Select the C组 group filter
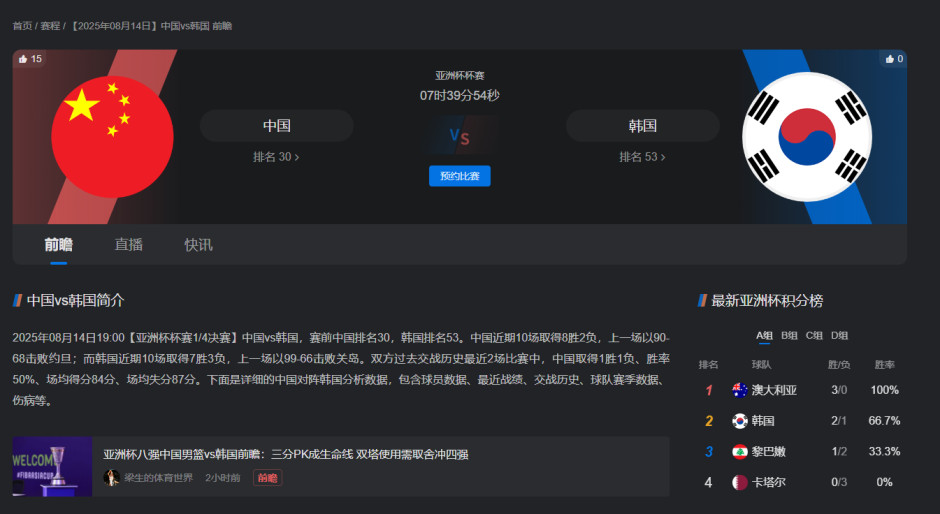The image size is (940, 514). pyautogui.click(x=815, y=336)
